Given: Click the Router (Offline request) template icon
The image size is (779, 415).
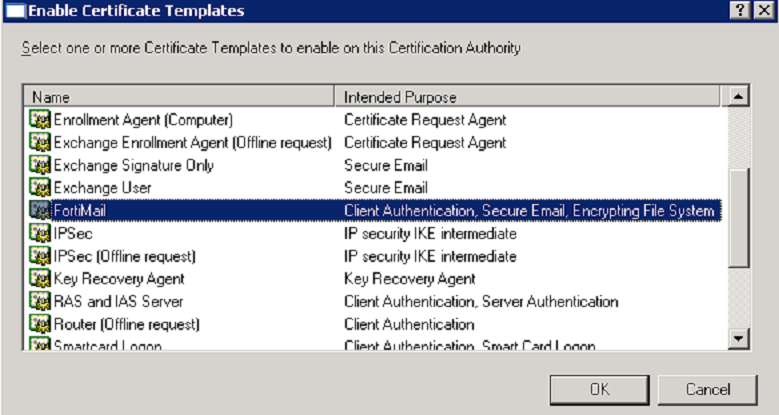Looking at the screenshot, I should point(40,324).
